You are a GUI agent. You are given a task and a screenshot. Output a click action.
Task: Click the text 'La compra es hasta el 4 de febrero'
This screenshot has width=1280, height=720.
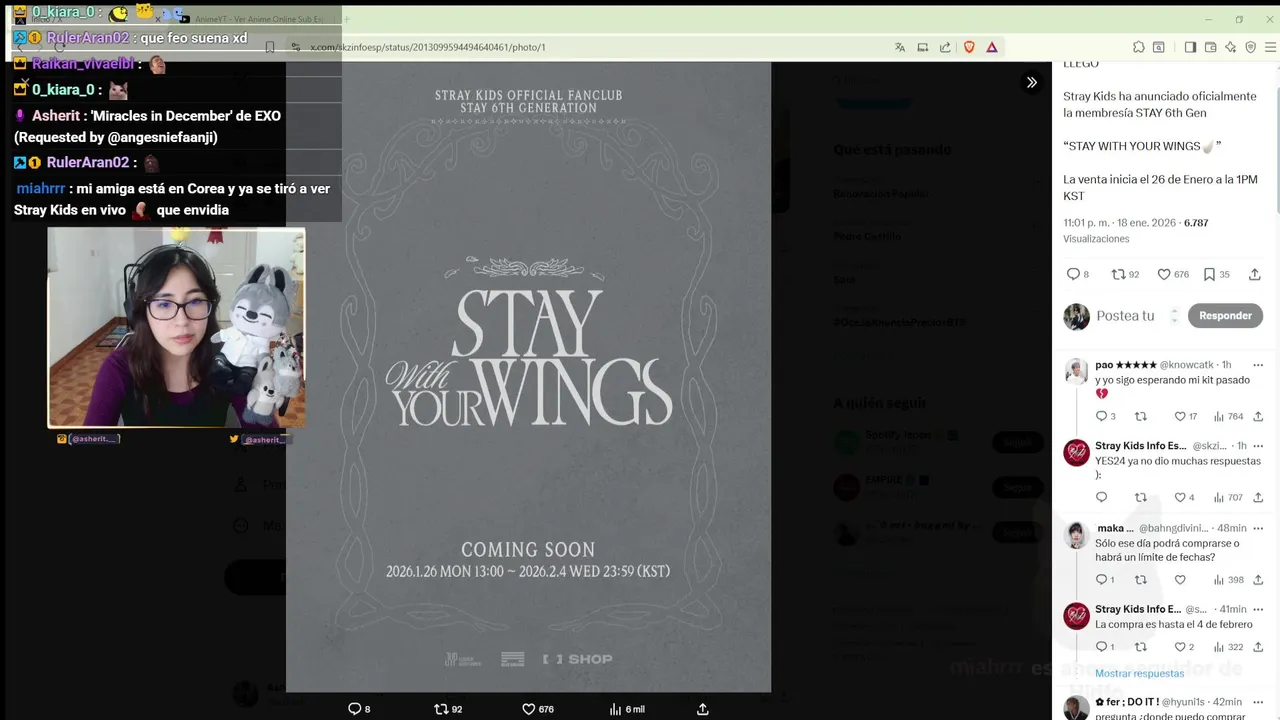click(x=1174, y=625)
